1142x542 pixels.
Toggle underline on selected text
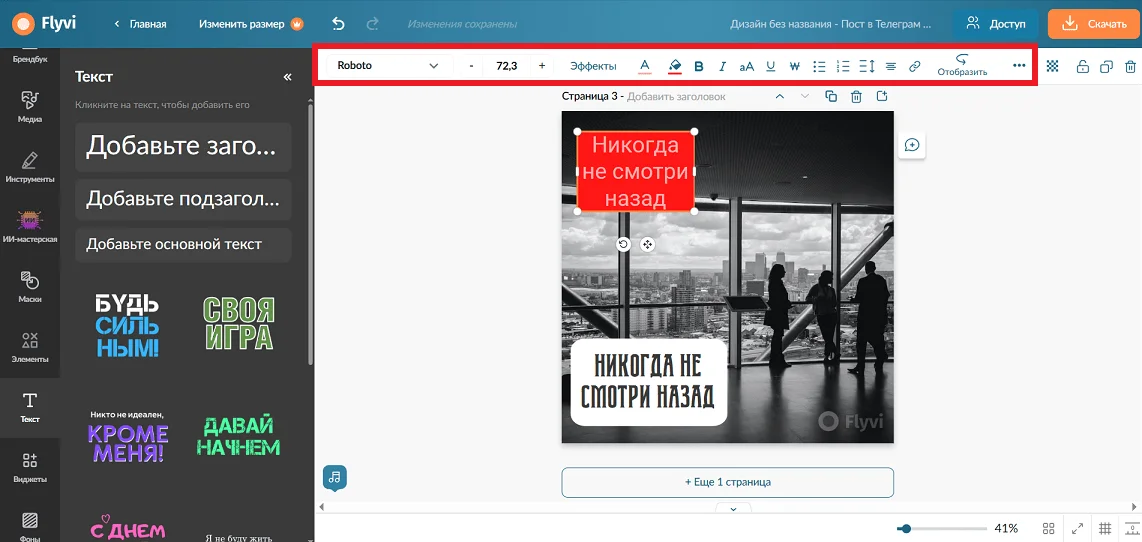pyautogui.click(x=770, y=66)
